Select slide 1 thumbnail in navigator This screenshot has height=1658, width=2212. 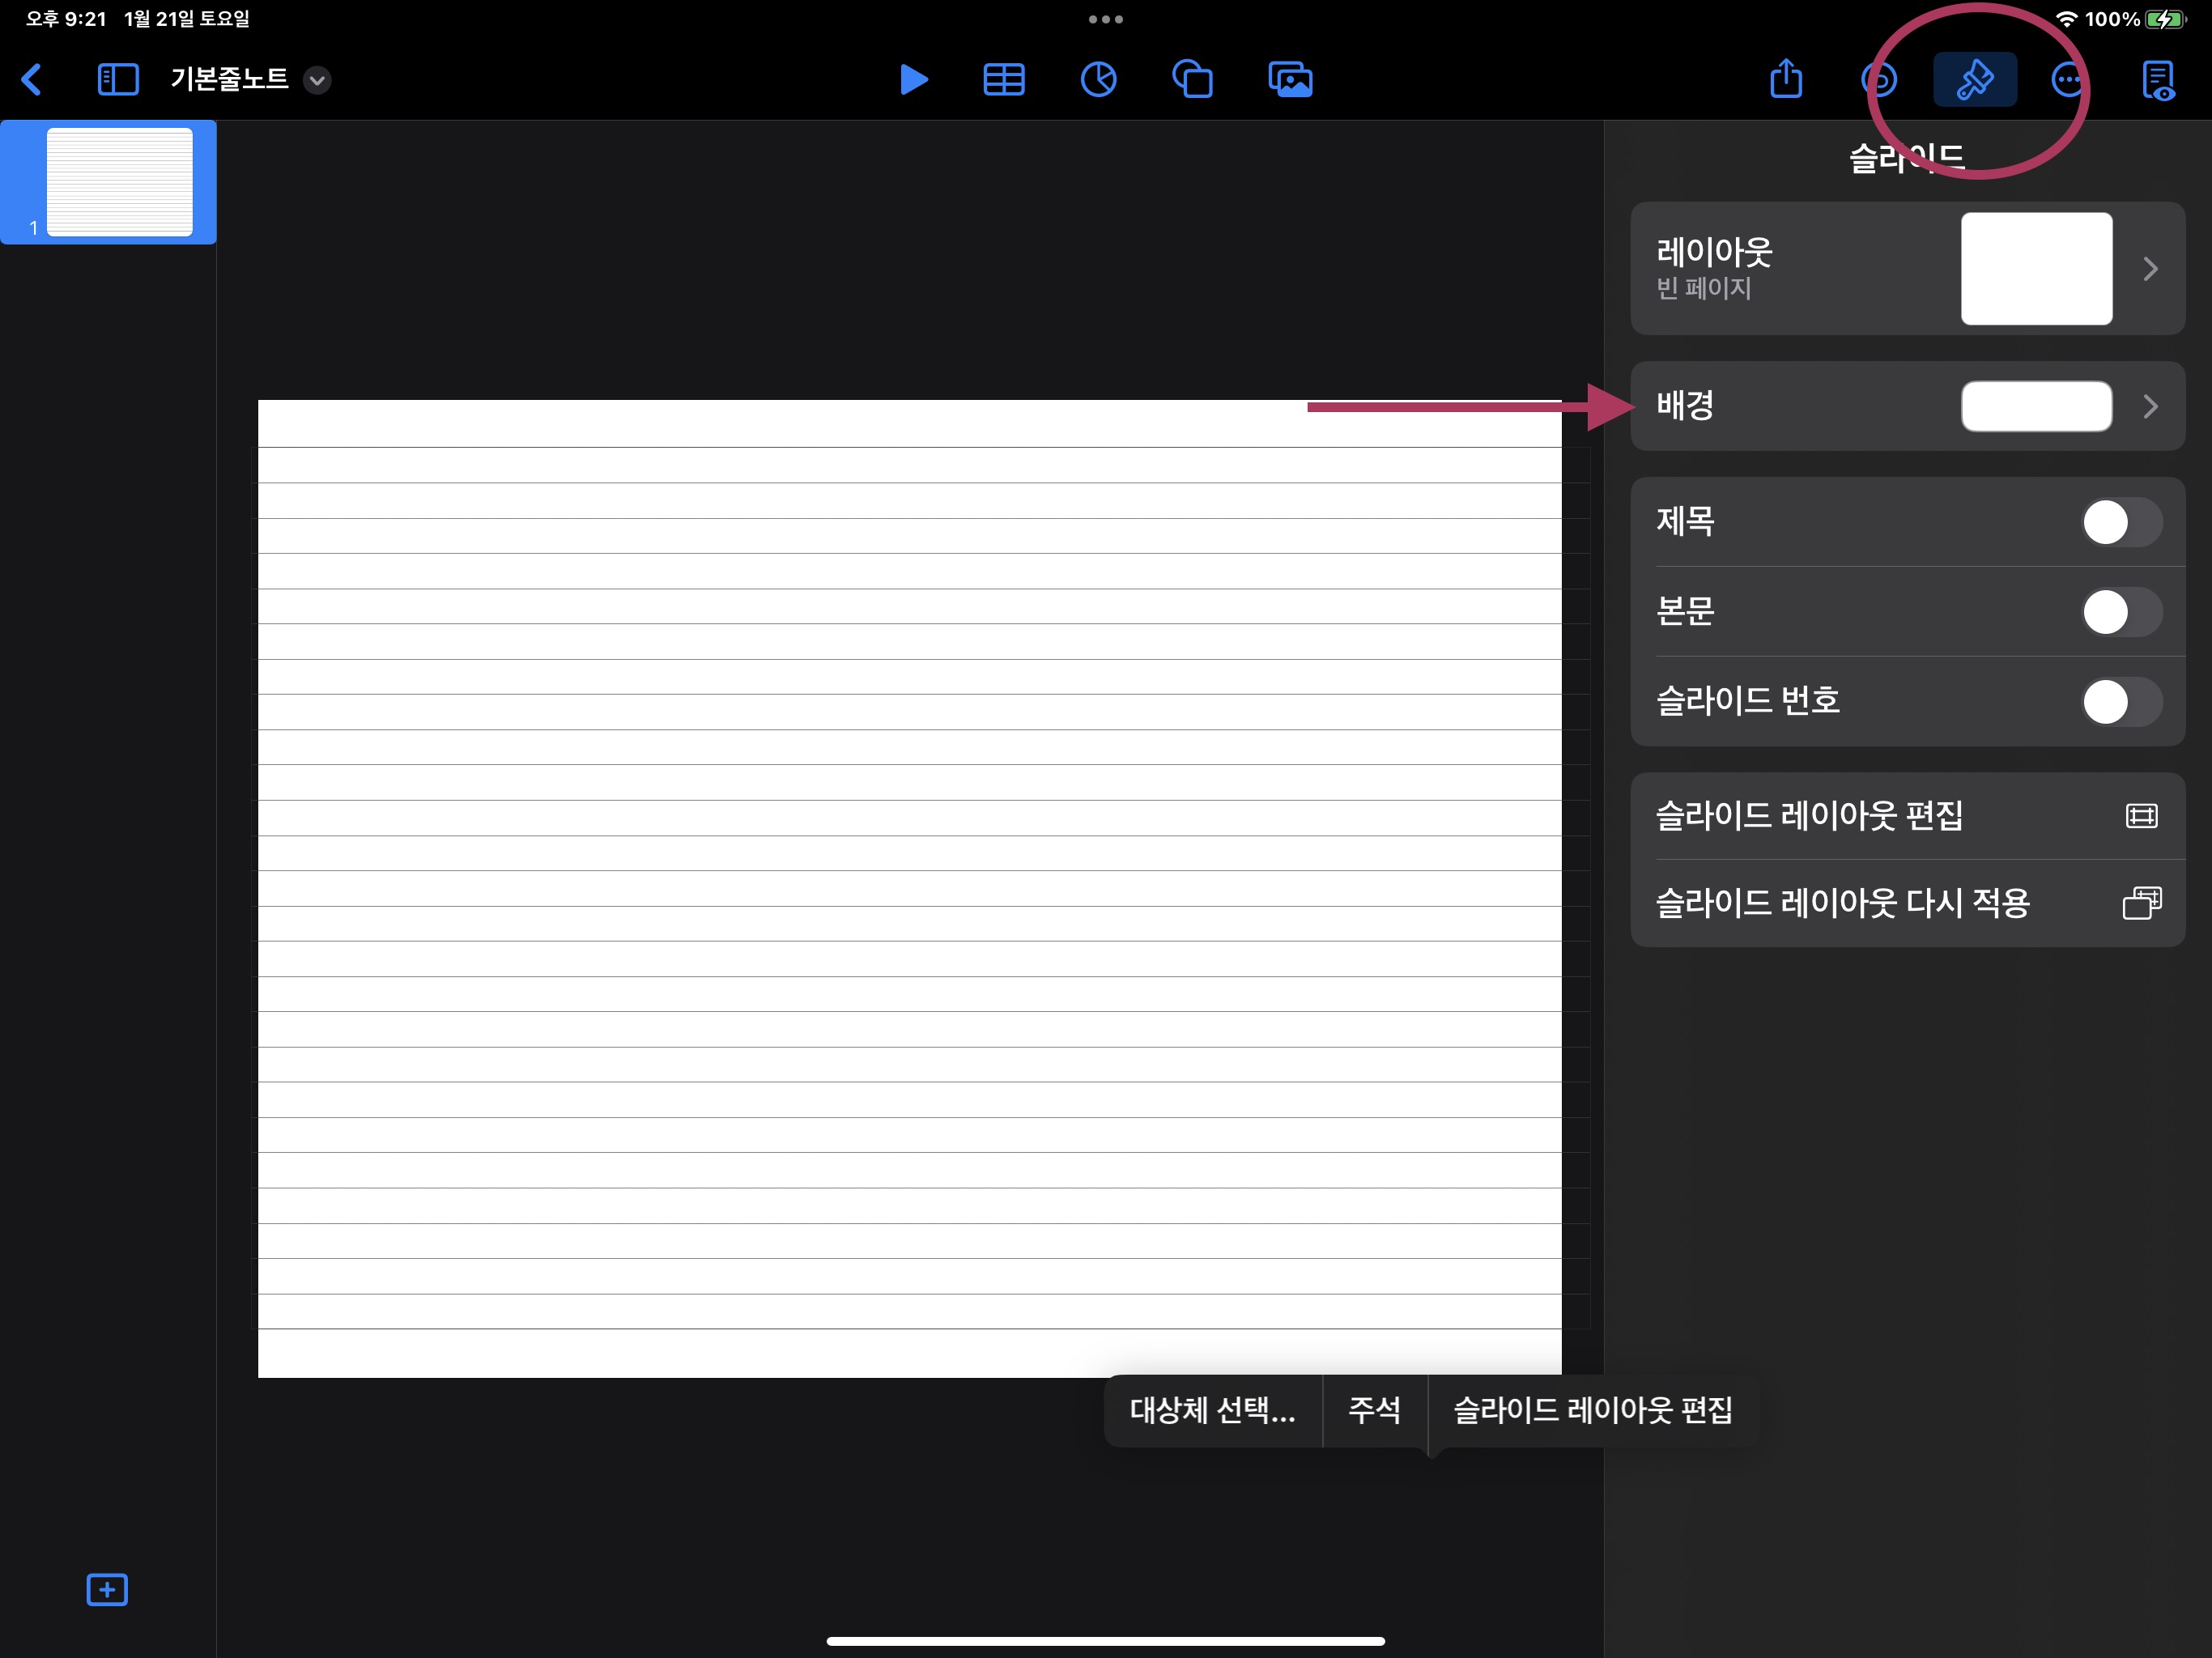(x=119, y=182)
